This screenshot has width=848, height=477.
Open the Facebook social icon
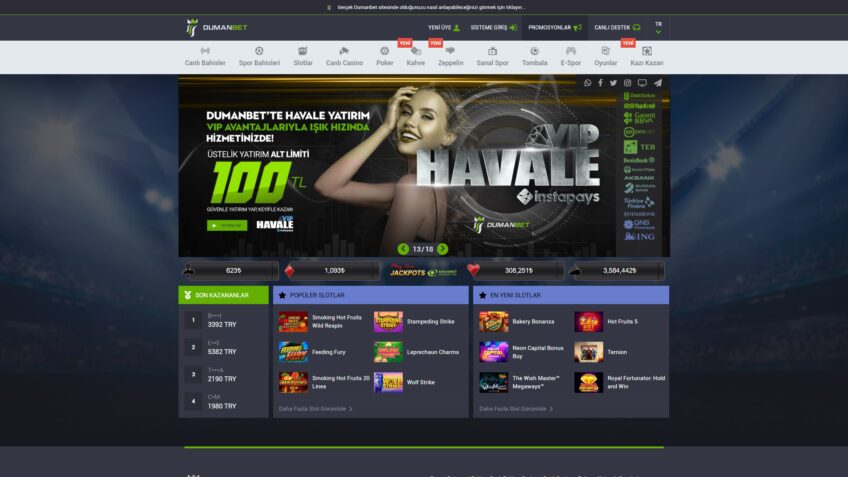pos(601,83)
